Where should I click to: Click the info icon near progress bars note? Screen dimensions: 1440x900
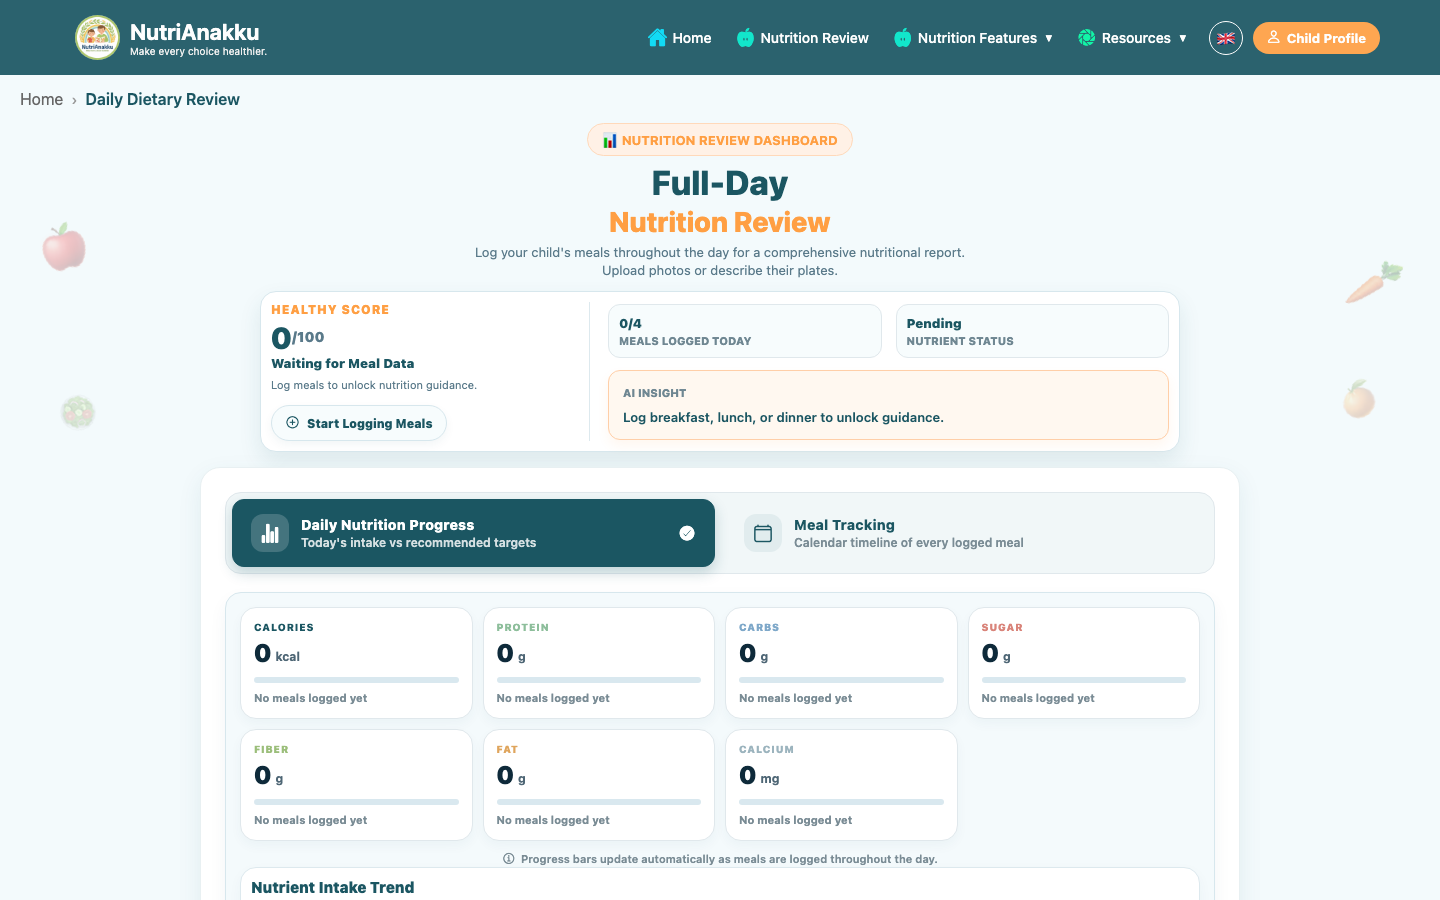(509, 859)
